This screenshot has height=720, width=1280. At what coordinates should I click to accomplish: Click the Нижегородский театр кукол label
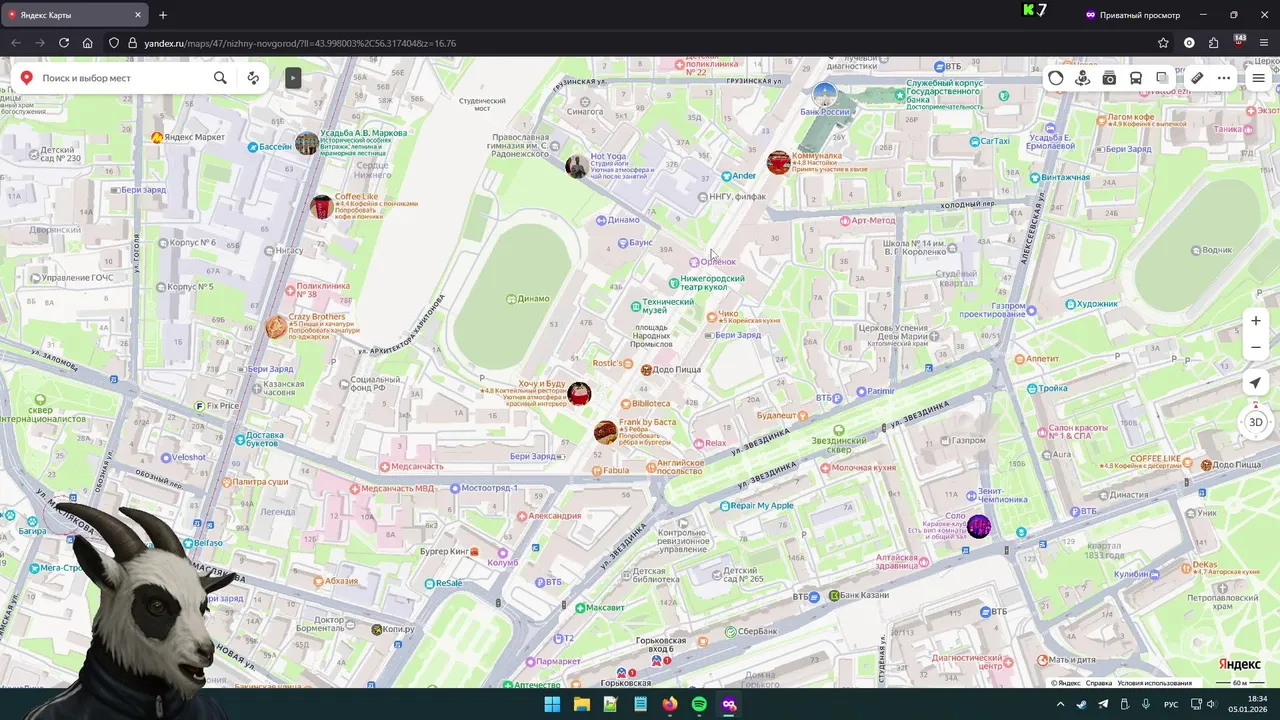(712, 283)
